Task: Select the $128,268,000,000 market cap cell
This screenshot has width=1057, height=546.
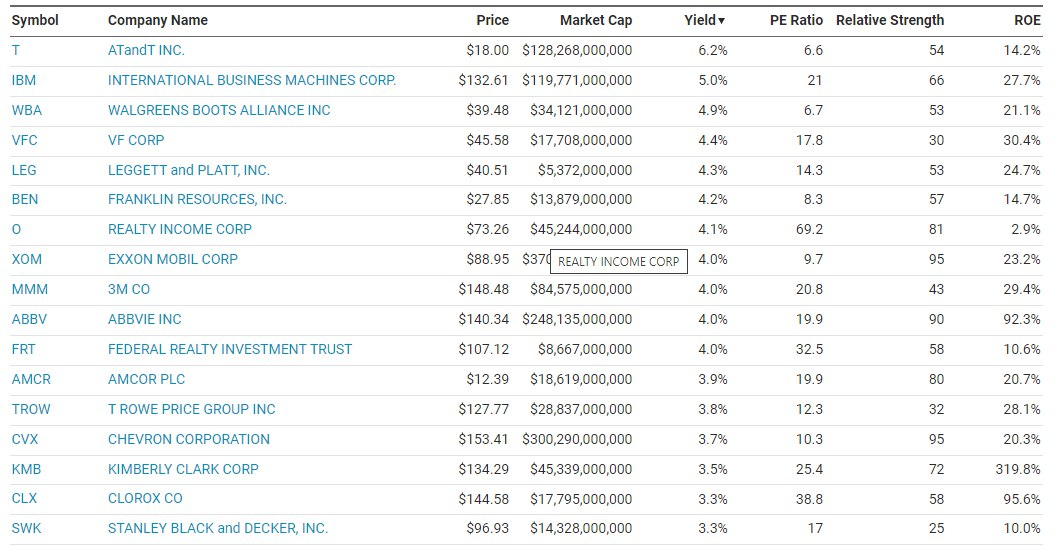Action: click(x=577, y=51)
